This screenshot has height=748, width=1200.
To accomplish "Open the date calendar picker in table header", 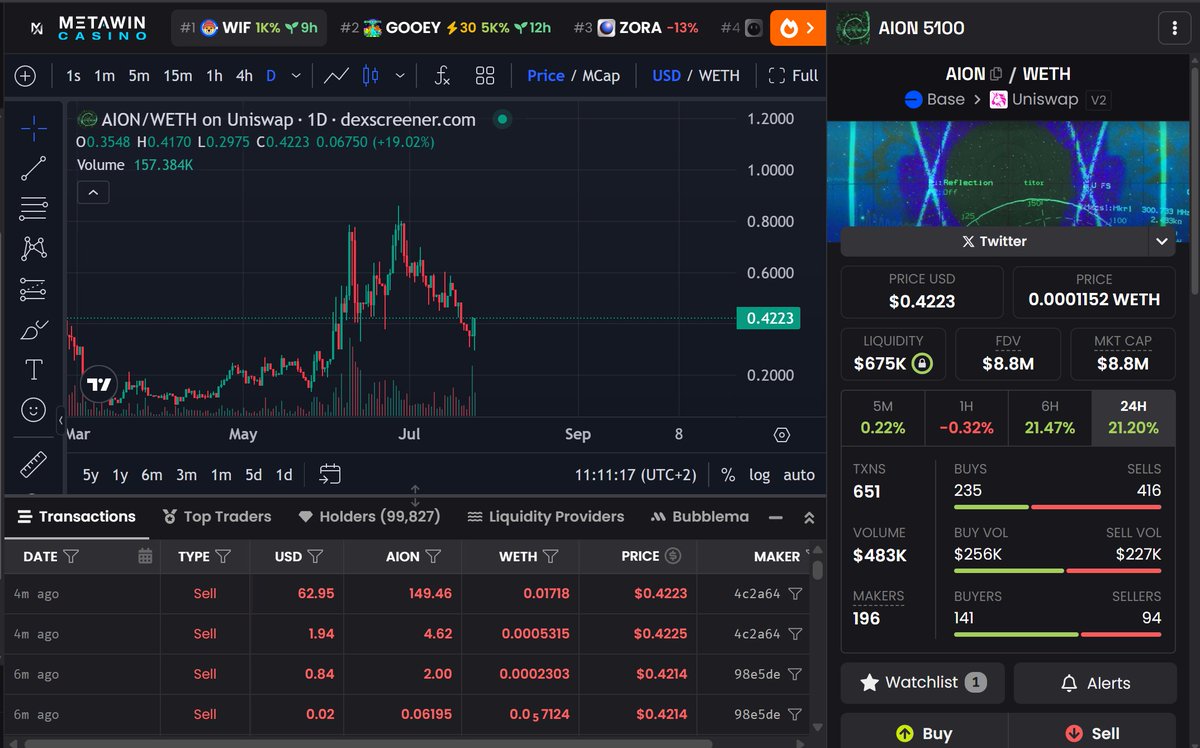I will click(x=145, y=556).
